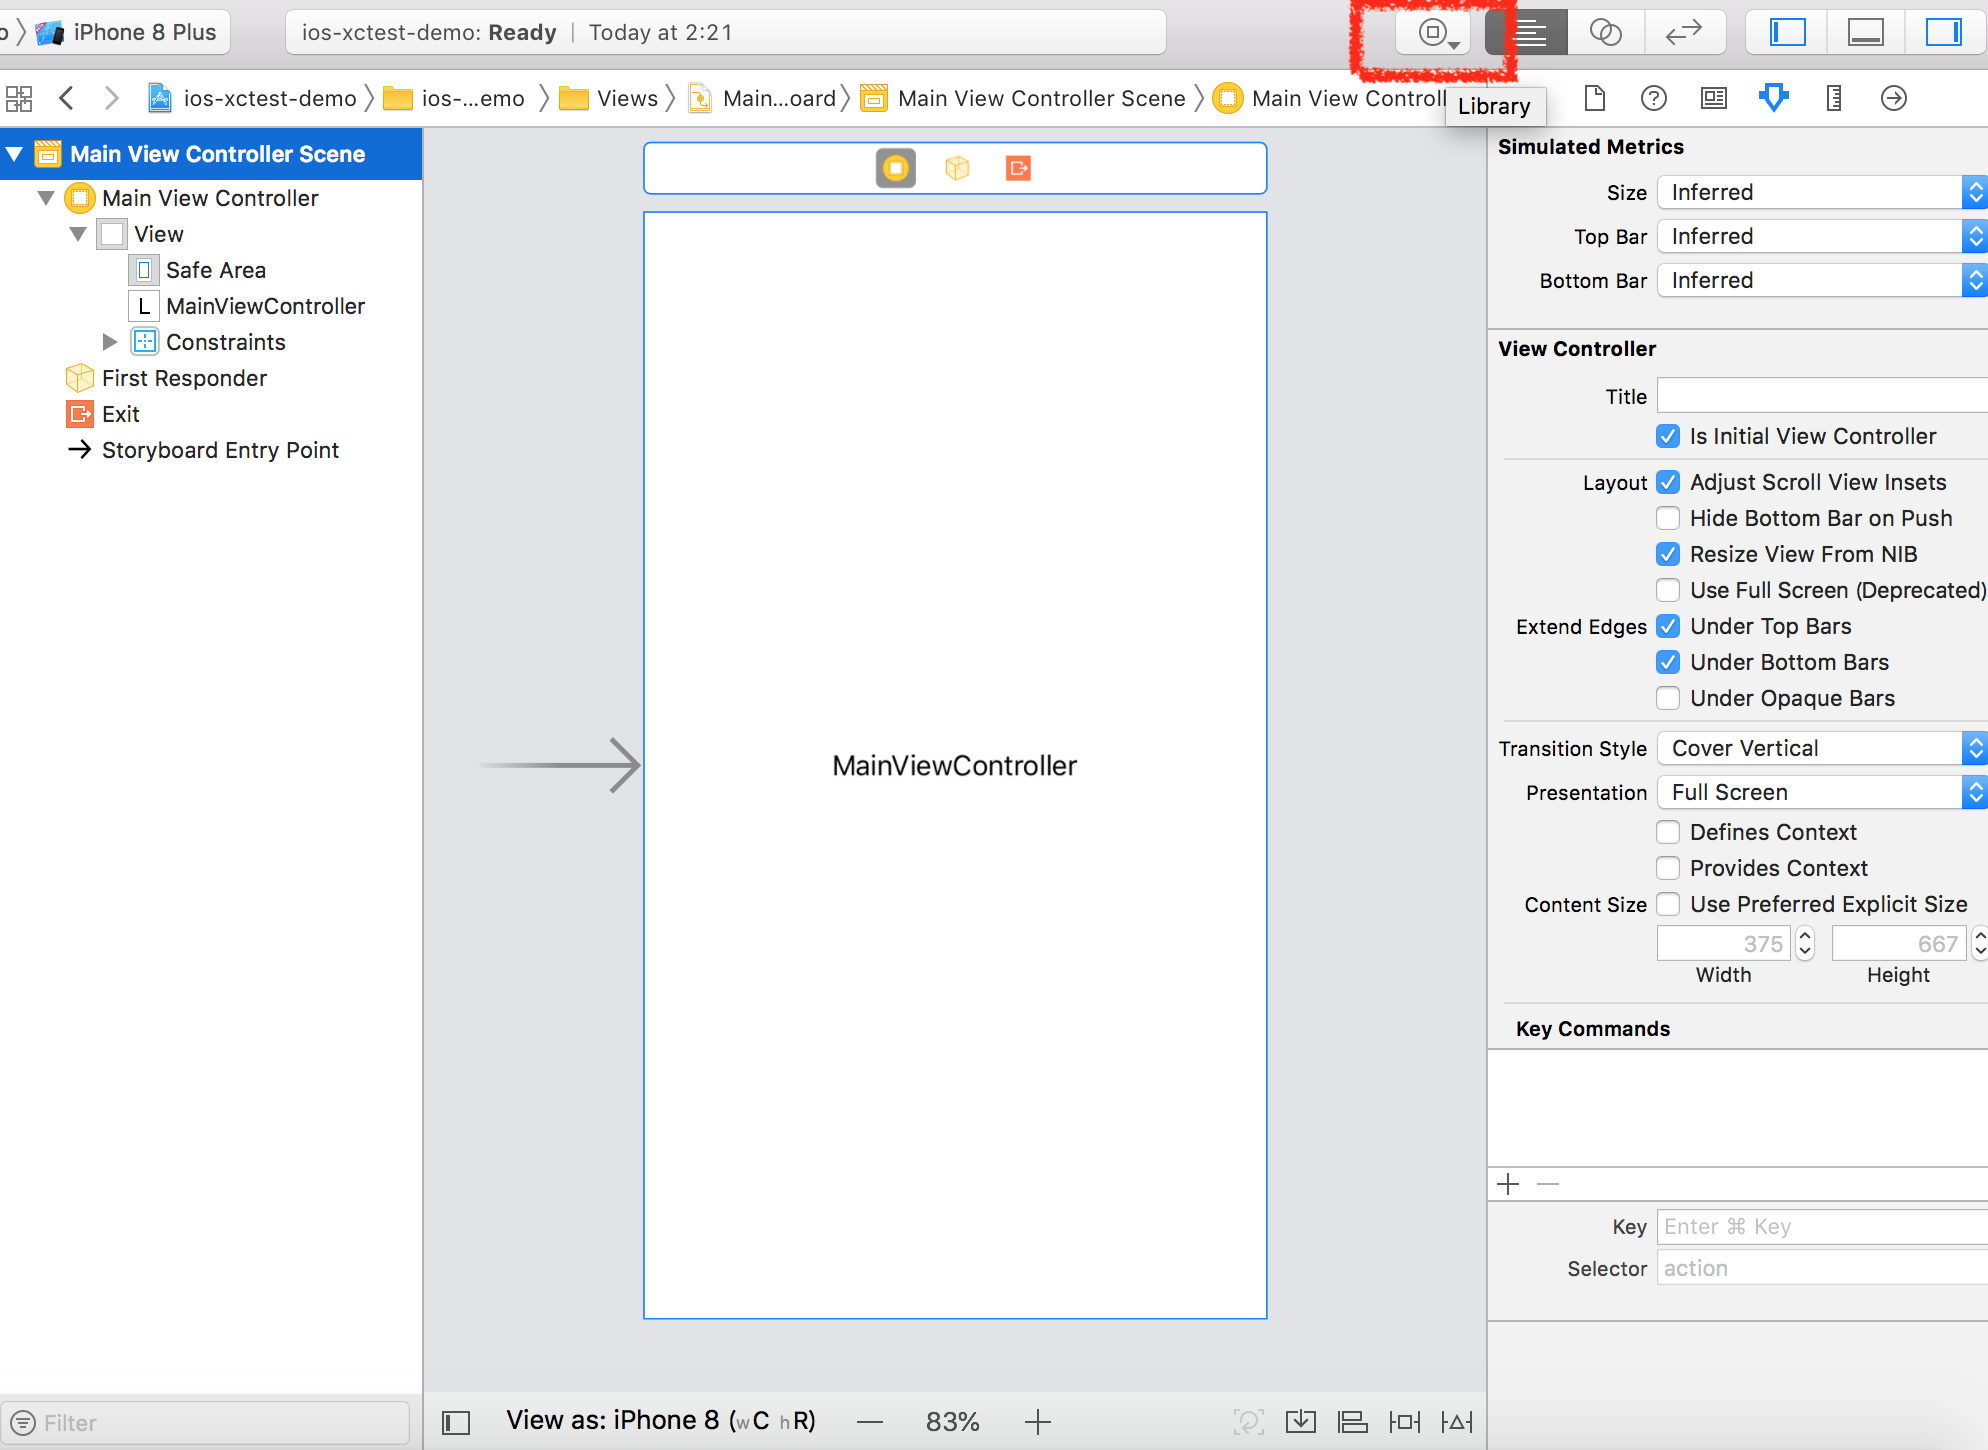Open the Connections inspector tab
This screenshot has height=1450, width=1988.
pos(1893,98)
